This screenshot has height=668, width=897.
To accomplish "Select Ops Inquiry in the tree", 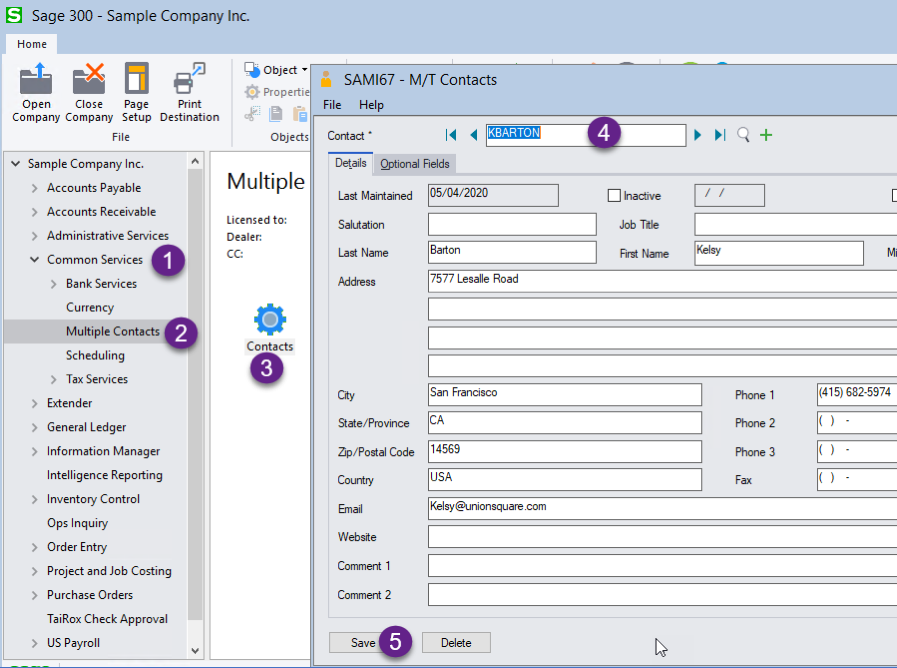I will (77, 523).
